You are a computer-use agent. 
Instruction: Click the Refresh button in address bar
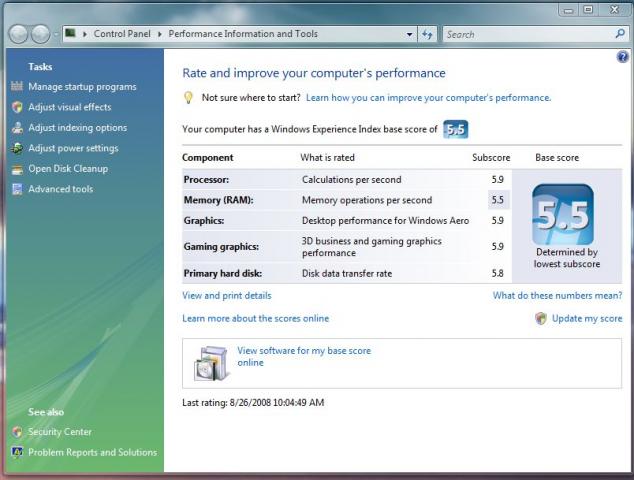427,34
